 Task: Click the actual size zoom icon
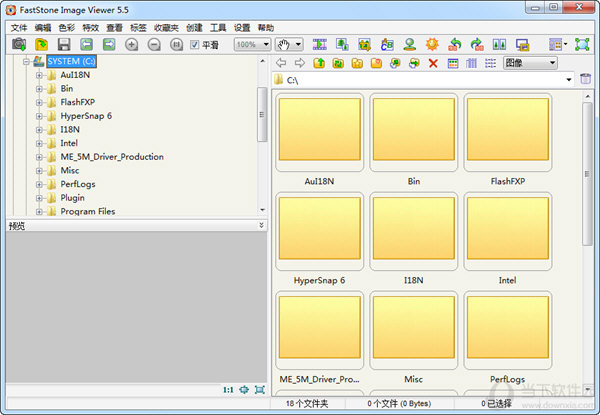click(x=176, y=44)
